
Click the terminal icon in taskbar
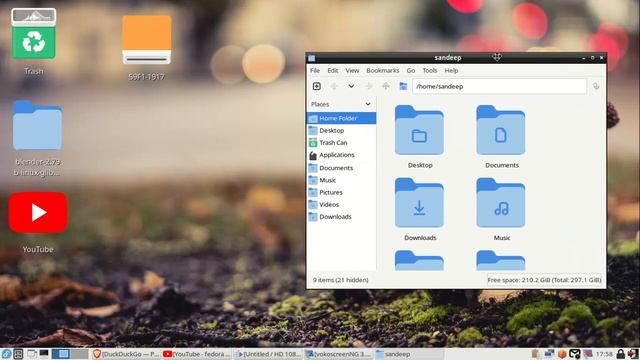(x=44, y=353)
